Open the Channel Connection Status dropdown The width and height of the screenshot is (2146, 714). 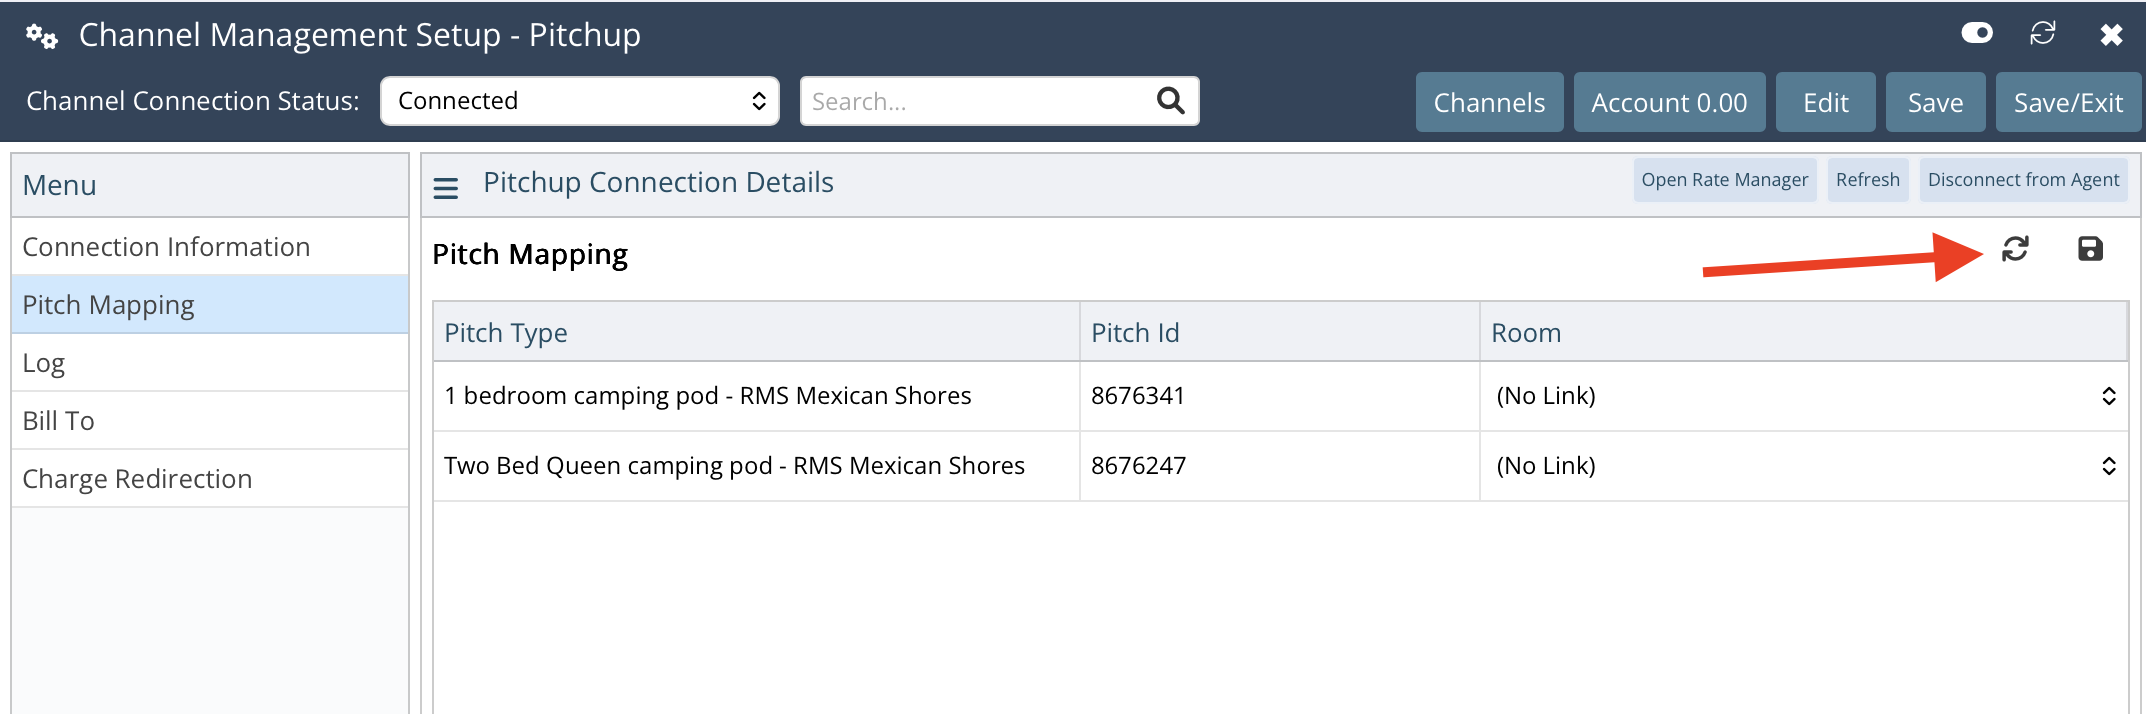point(580,101)
